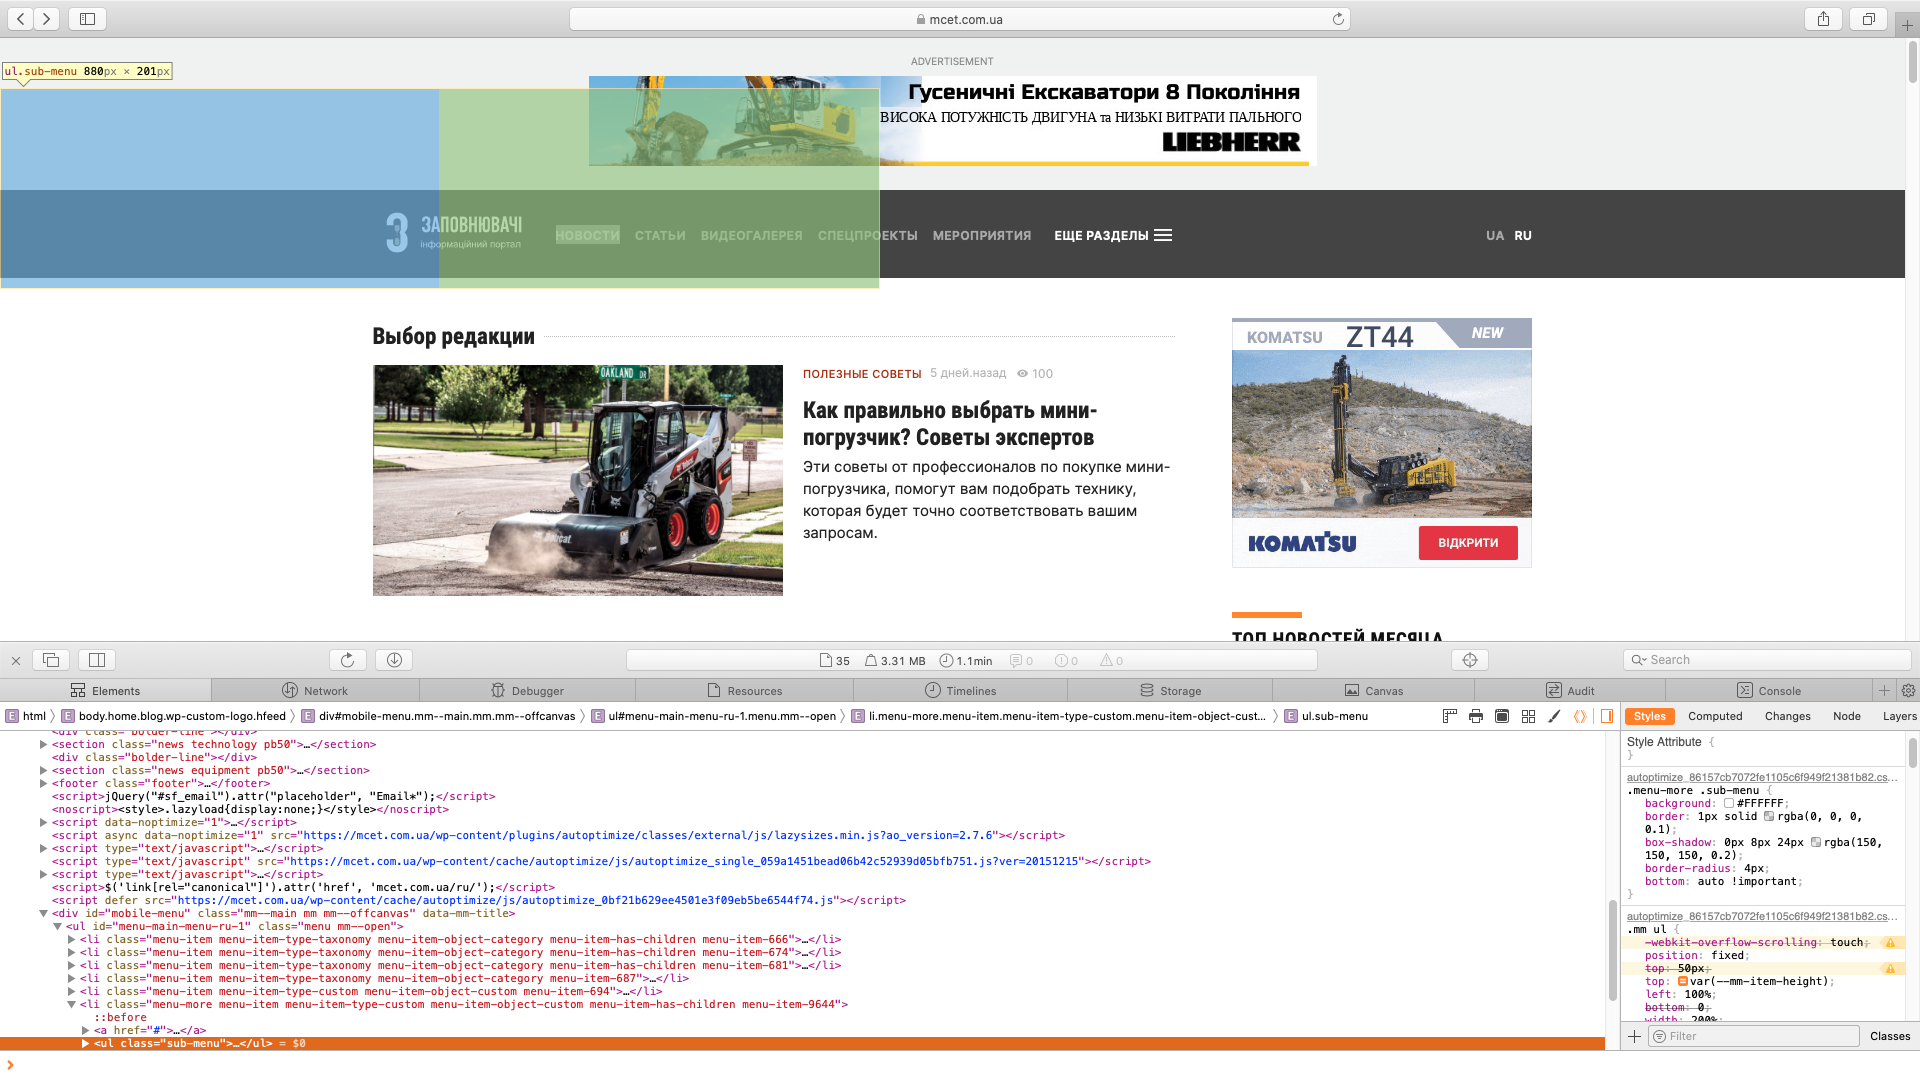Screen dimensions: 1920x1080
Task: Open the МЕРОПРИЯТИЯ menu link
Action: [x=982, y=236]
